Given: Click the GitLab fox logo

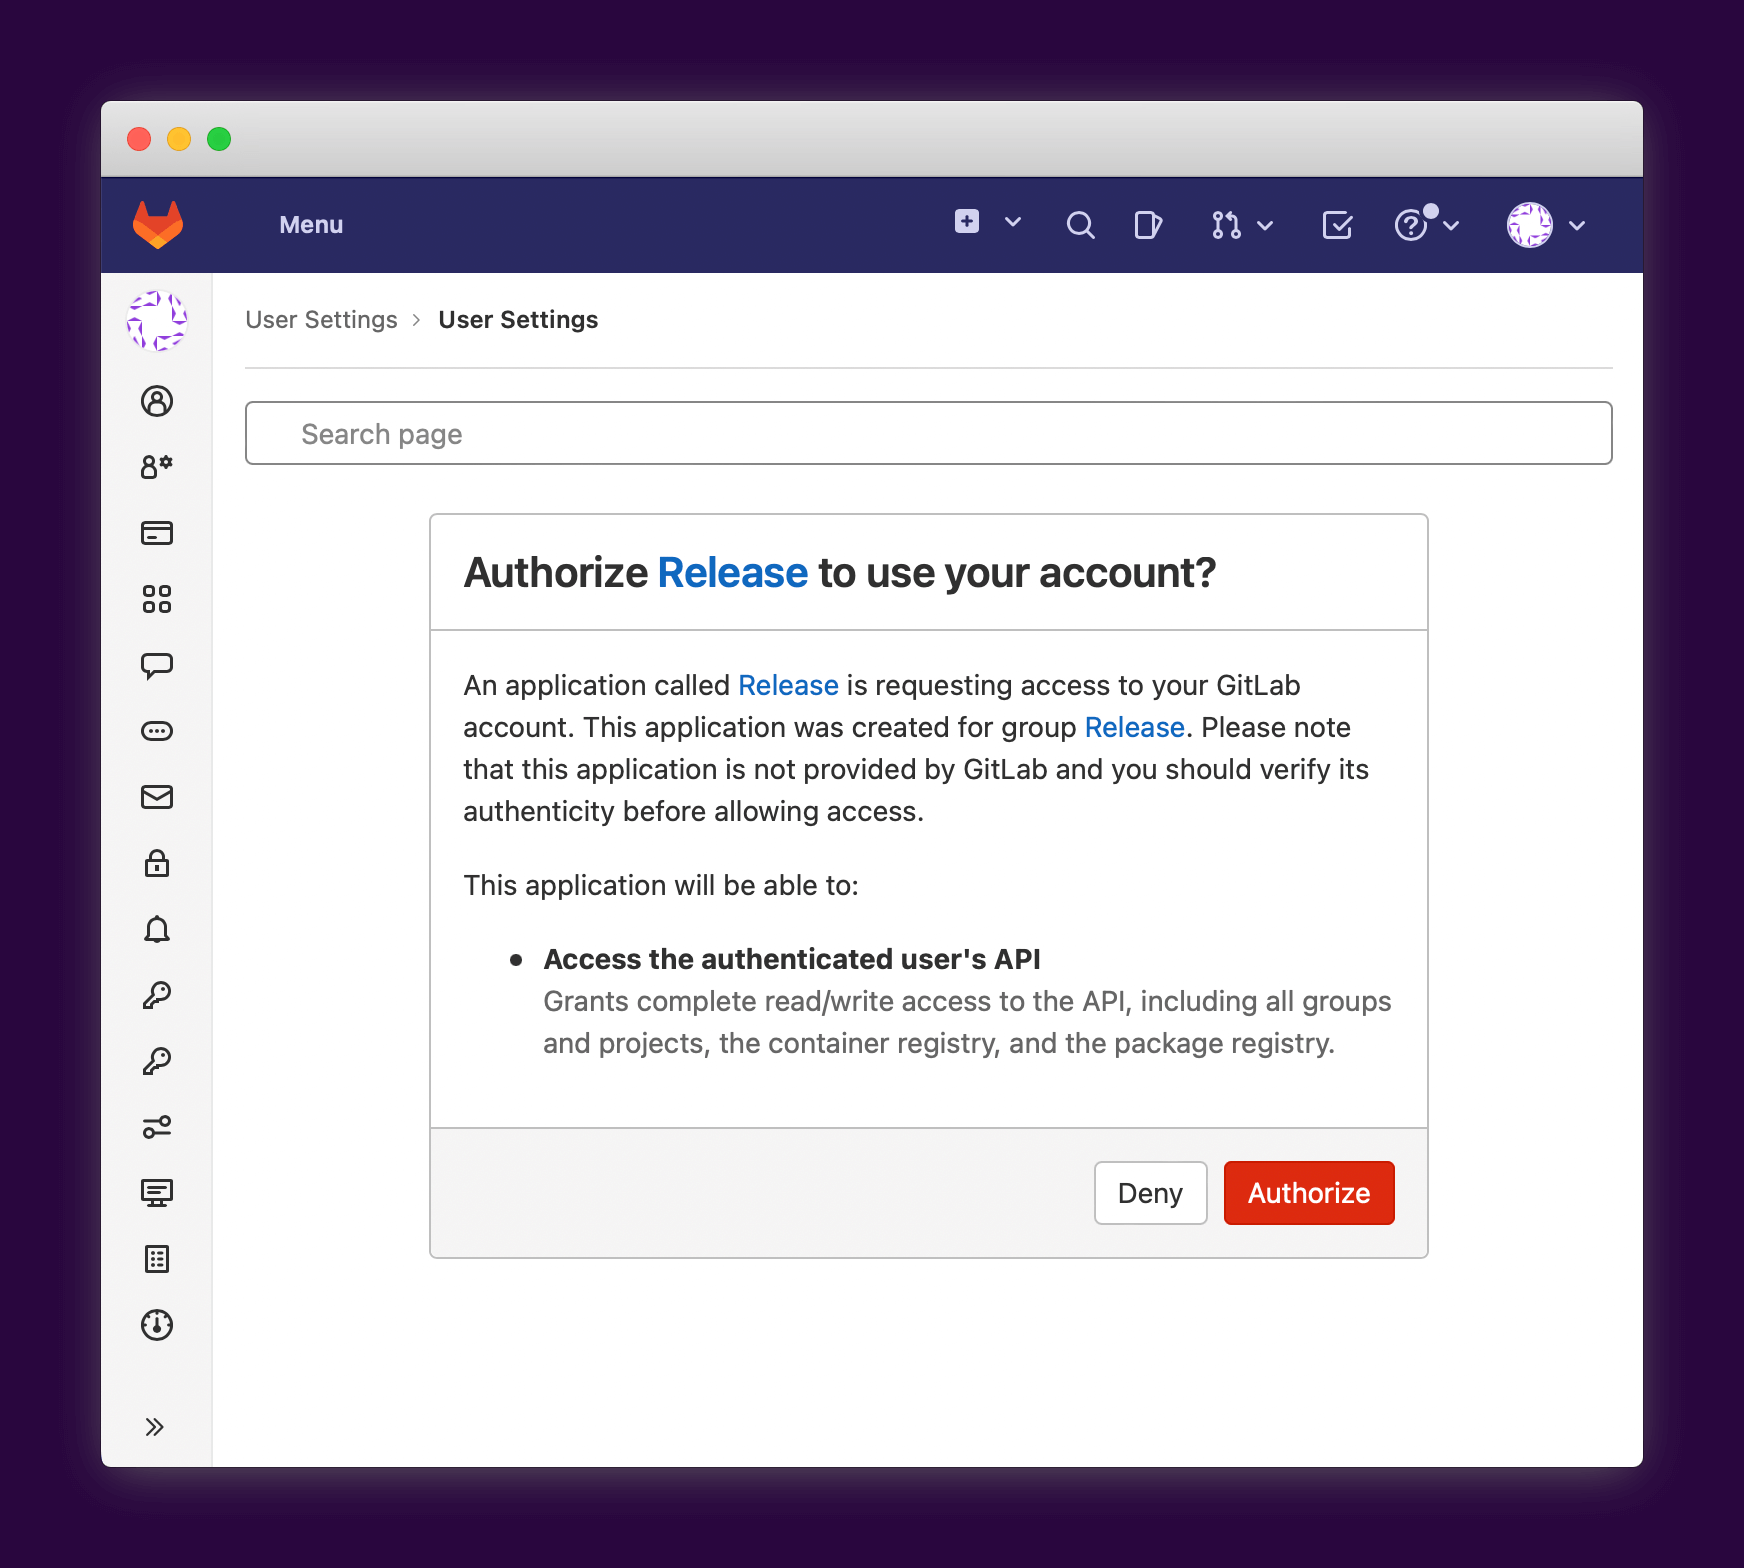Looking at the screenshot, I should point(158,225).
